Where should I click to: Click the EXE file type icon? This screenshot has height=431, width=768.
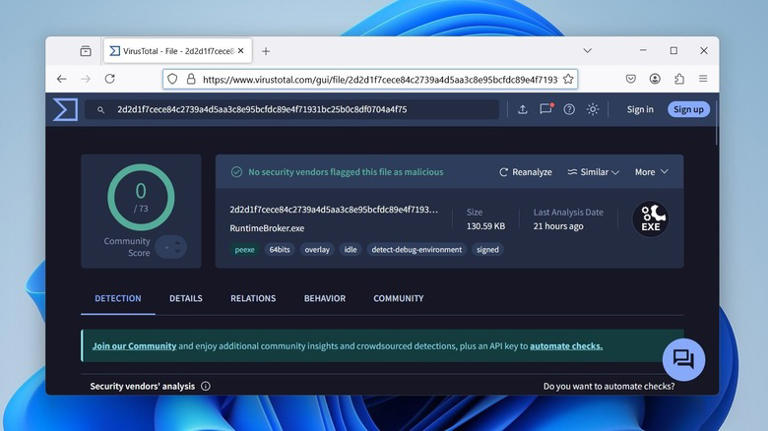pos(650,219)
